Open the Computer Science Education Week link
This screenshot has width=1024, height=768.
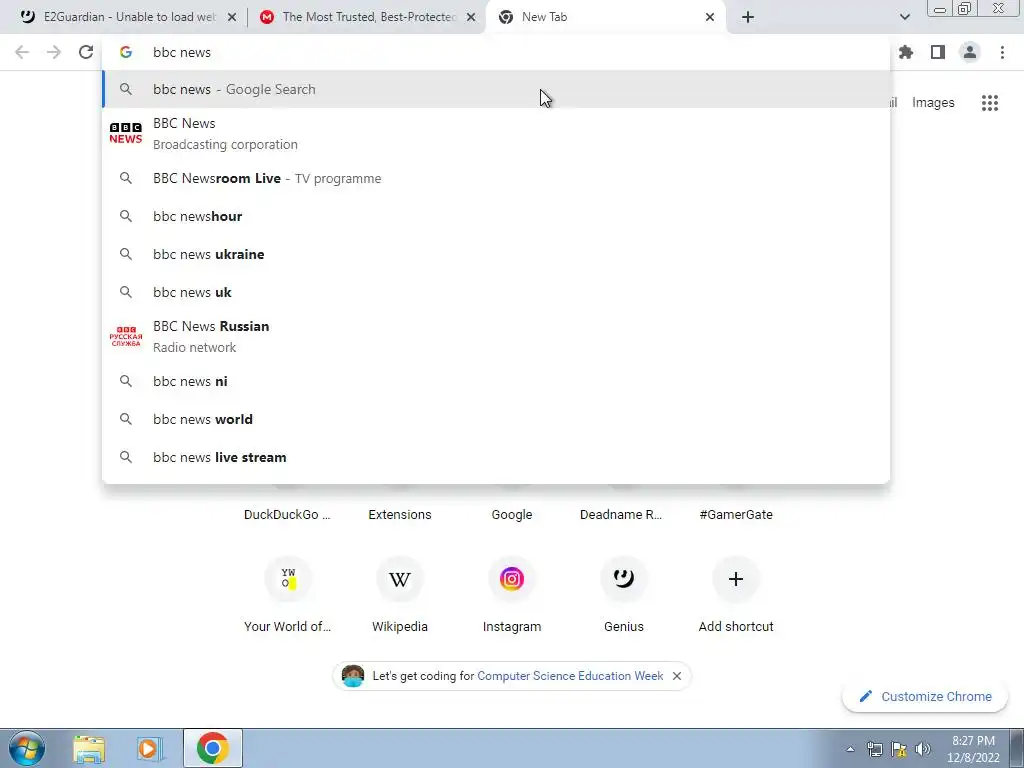pyautogui.click(x=570, y=676)
